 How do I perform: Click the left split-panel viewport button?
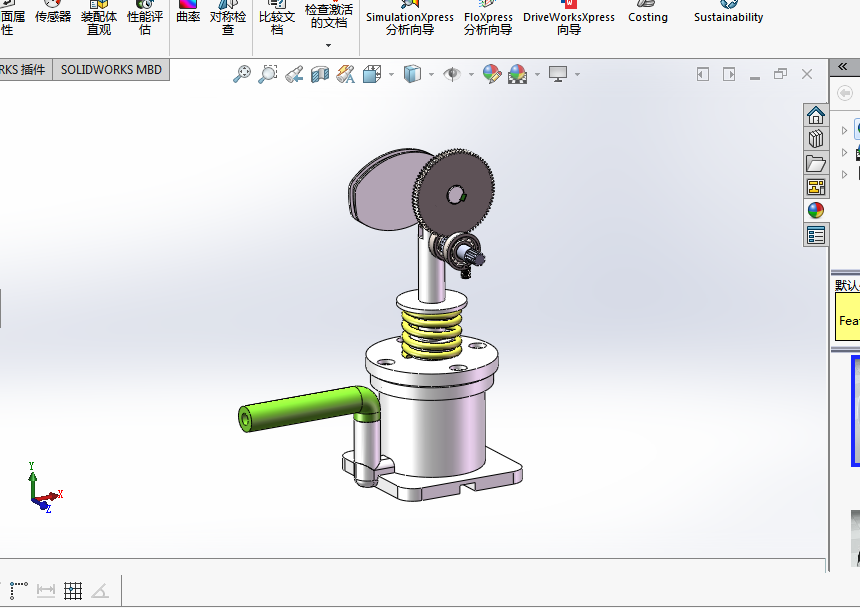[703, 74]
